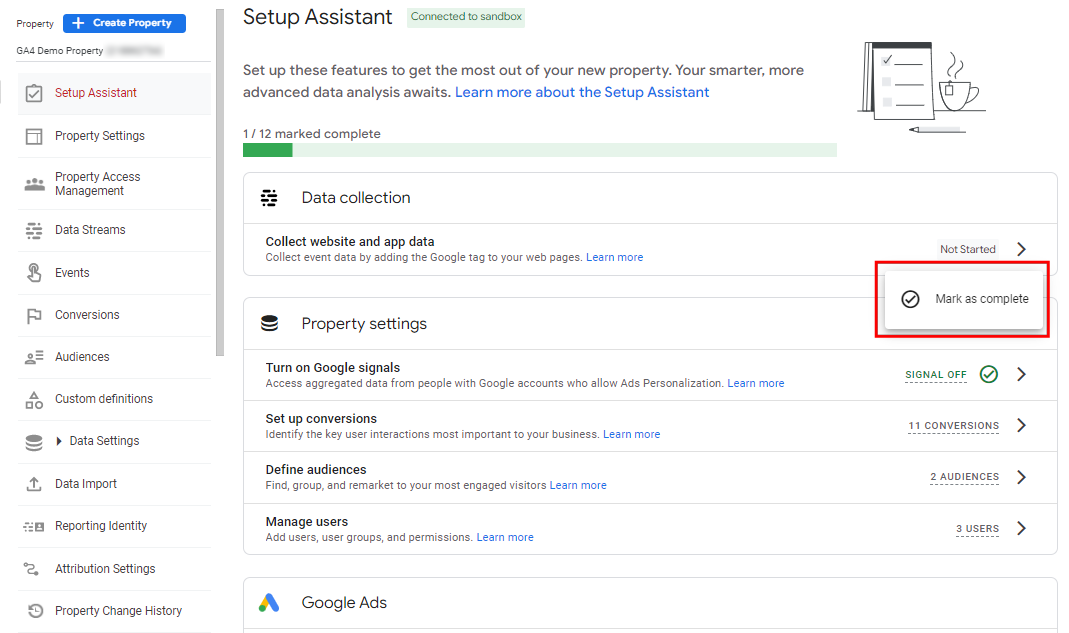Open the Manage users chevron
Image resolution: width=1069 pixels, height=633 pixels.
pyautogui.click(x=1021, y=528)
